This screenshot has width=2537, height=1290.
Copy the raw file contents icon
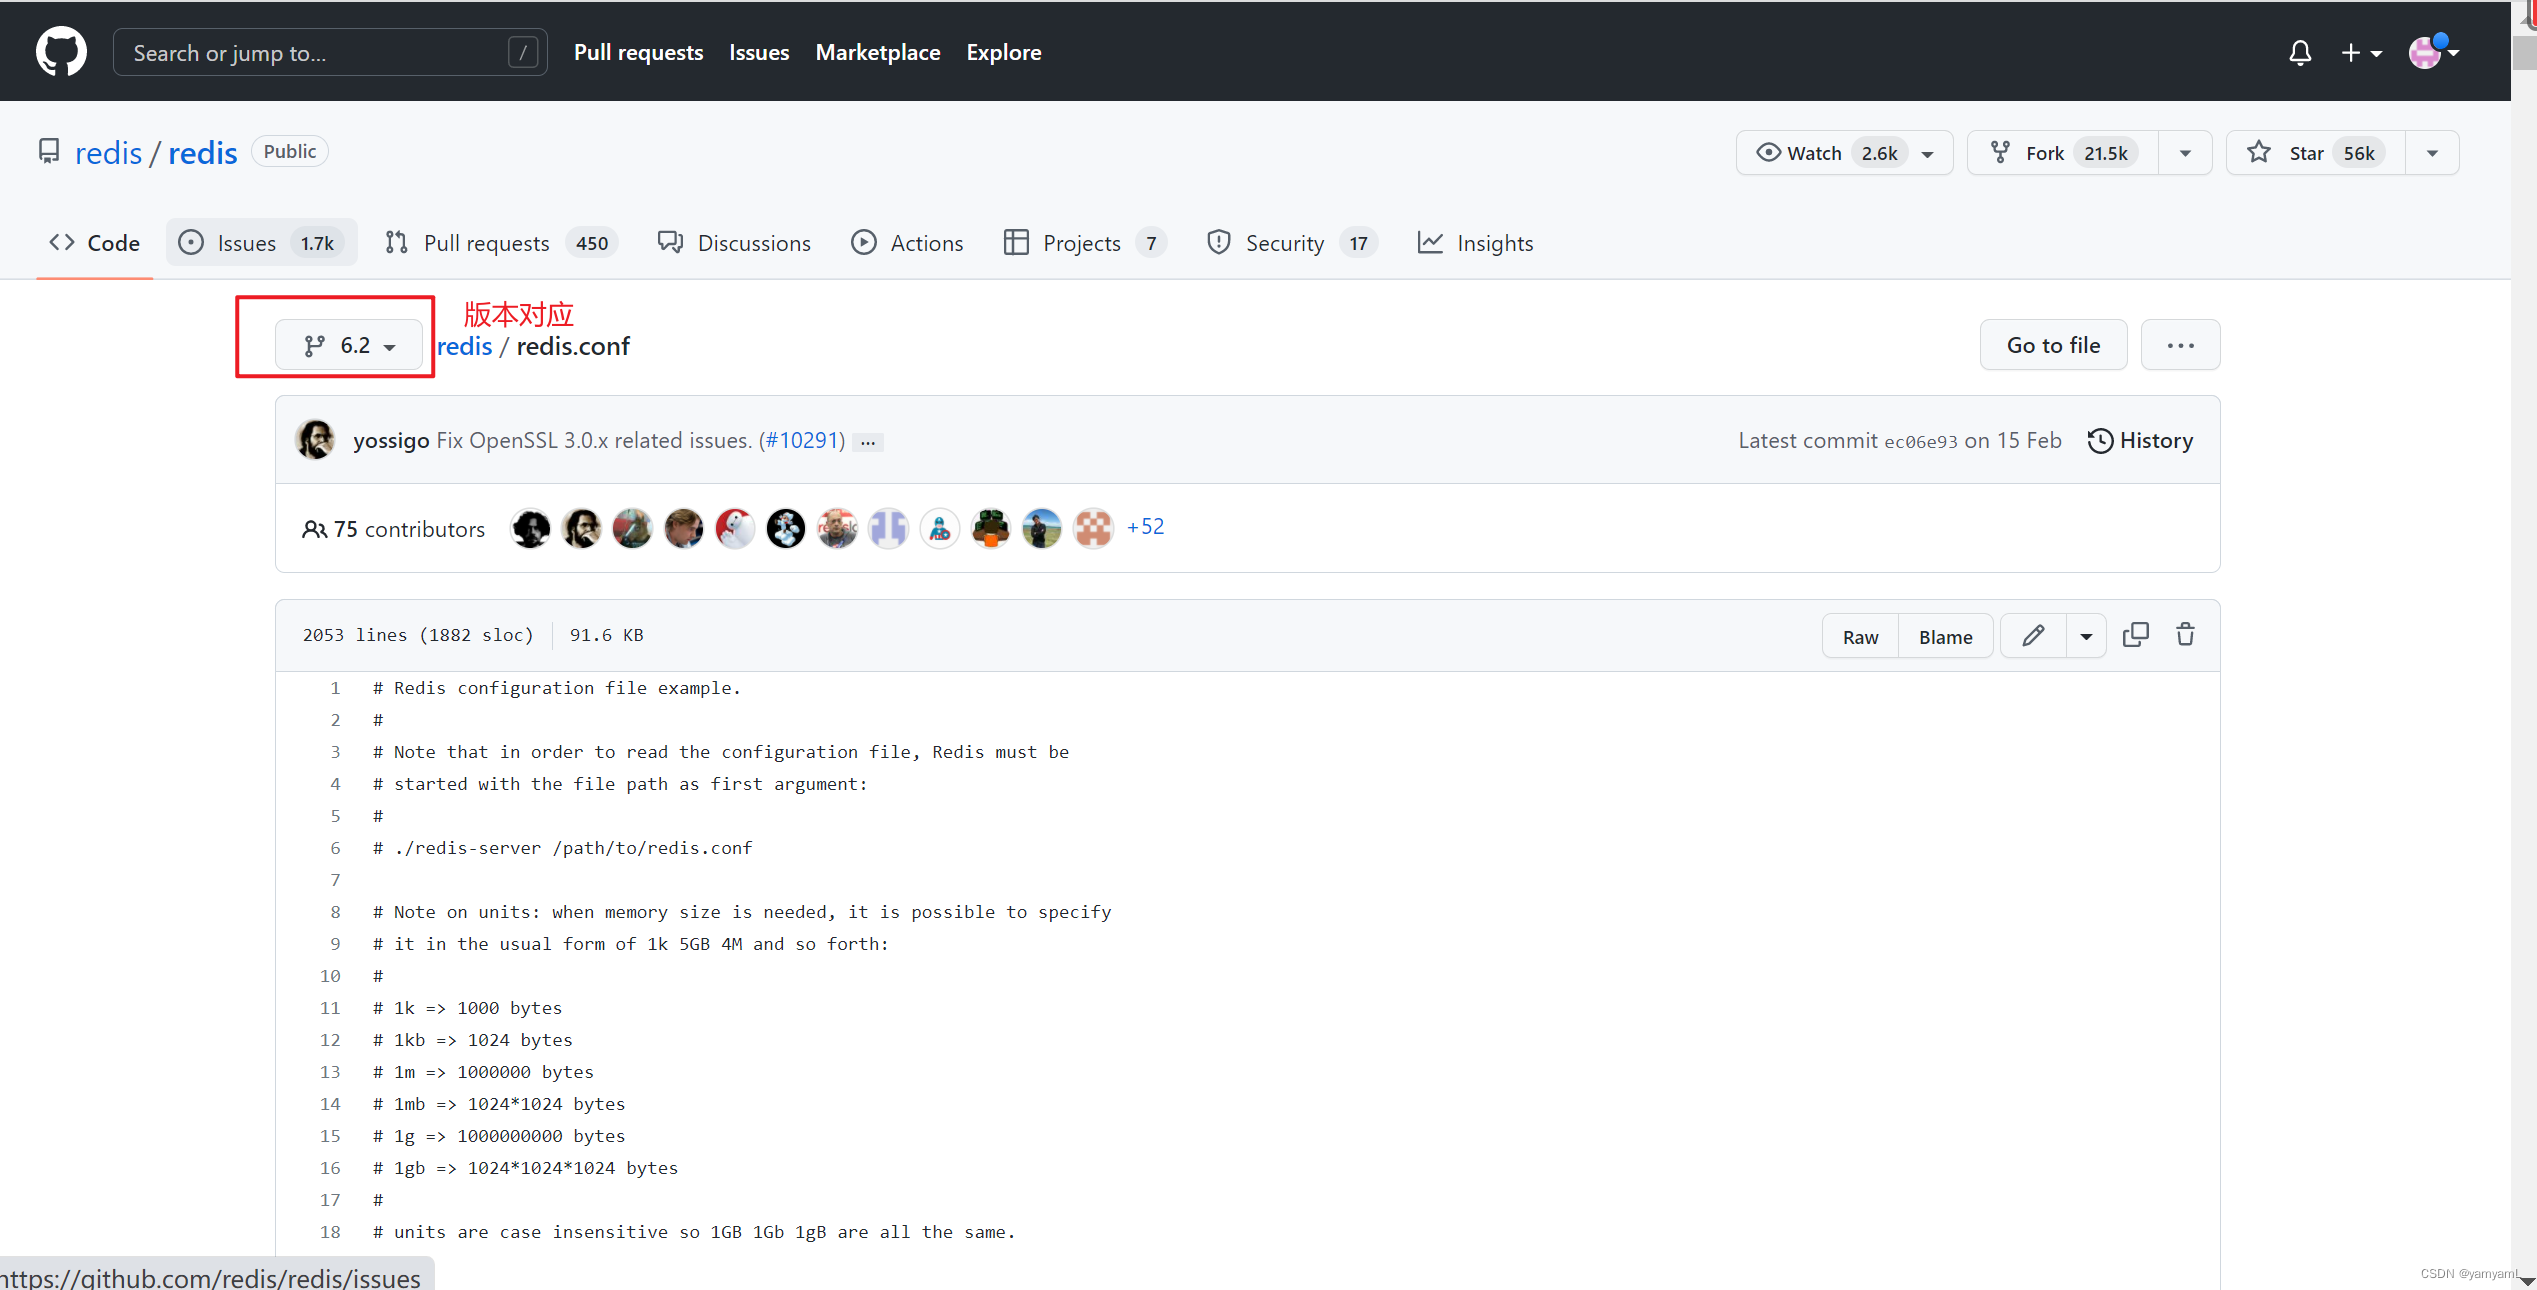pyautogui.click(x=2136, y=634)
